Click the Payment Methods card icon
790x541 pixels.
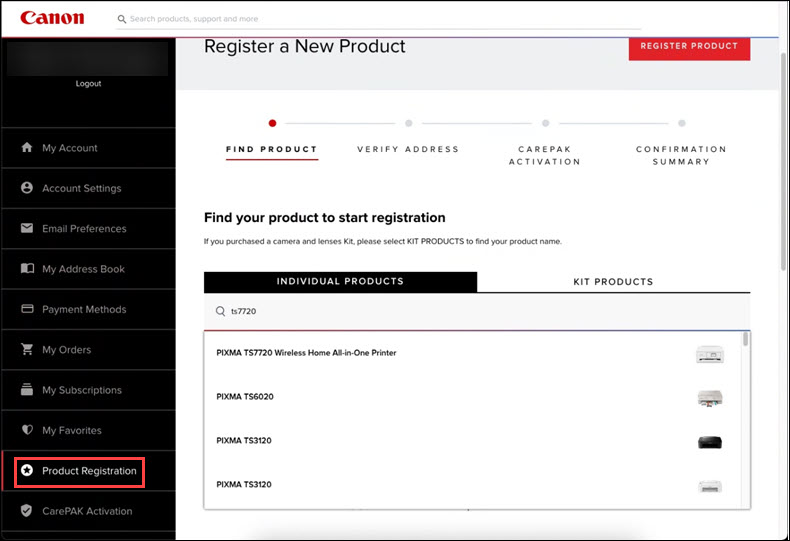pos(27,309)
